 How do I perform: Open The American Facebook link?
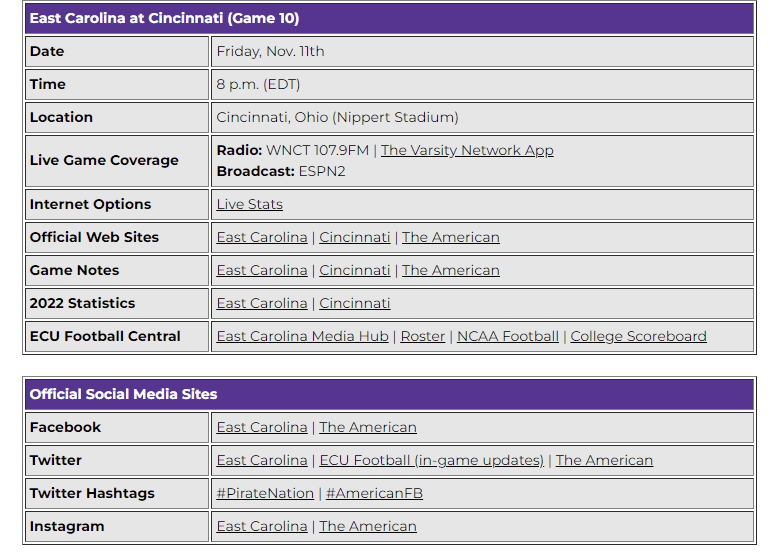tap(368, 427)
